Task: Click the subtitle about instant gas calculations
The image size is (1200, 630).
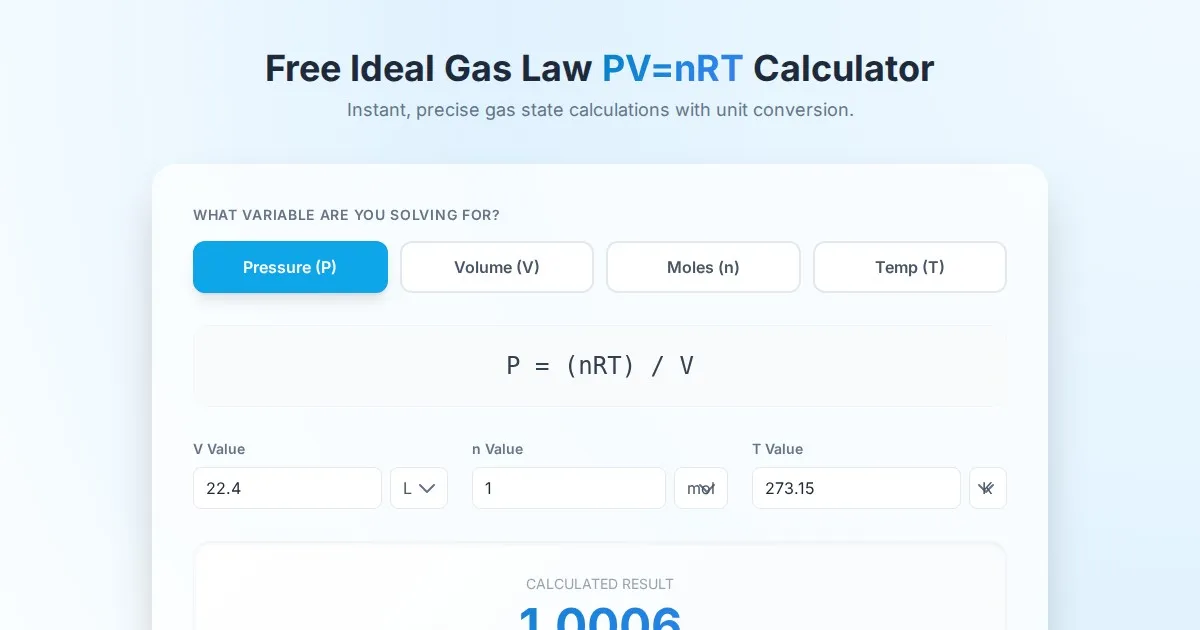Action: 600,110
